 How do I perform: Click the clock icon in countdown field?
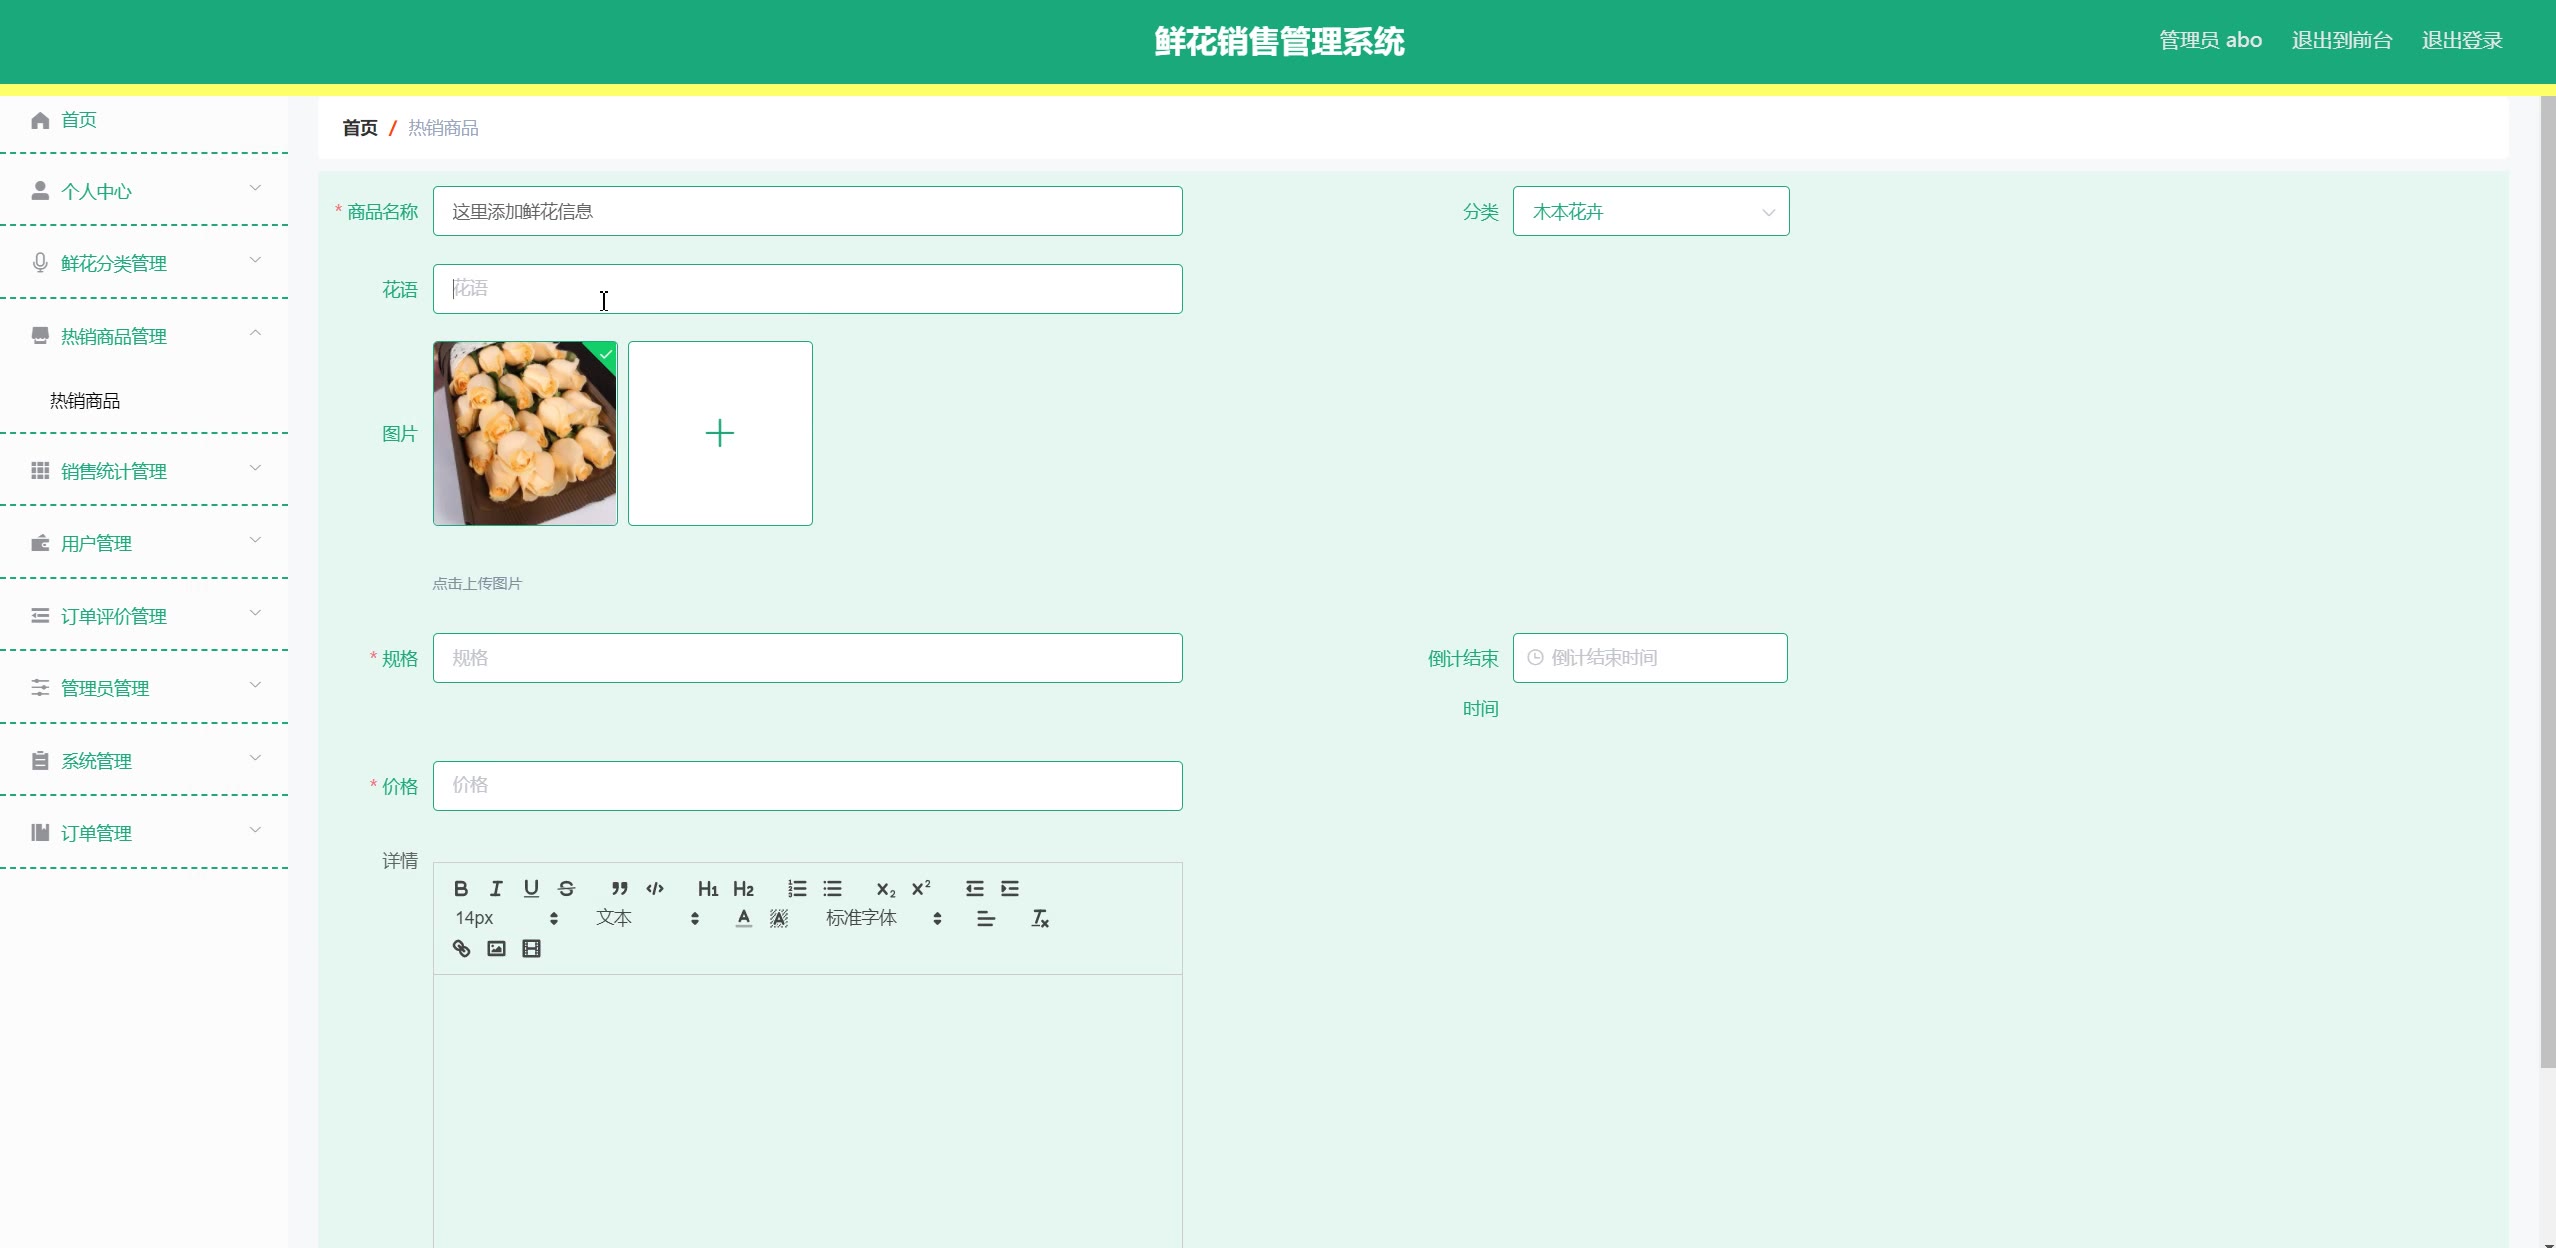tap(1535, 657)
